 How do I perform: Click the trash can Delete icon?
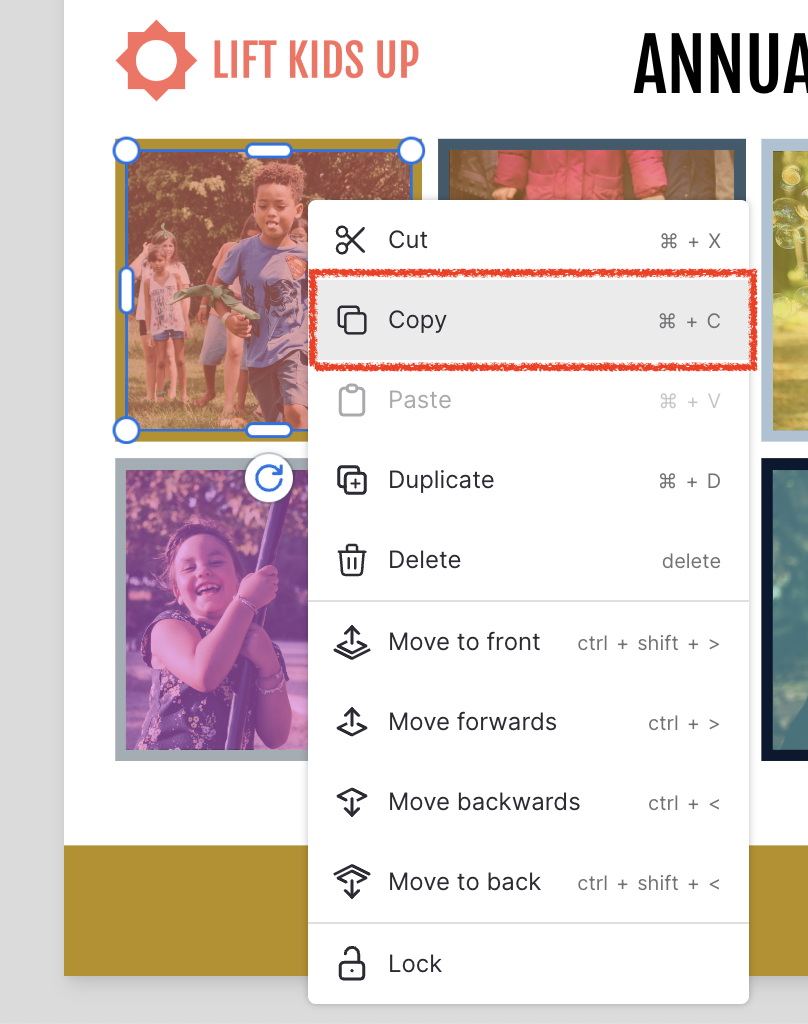pyautogui.click(x=351, y=560)
